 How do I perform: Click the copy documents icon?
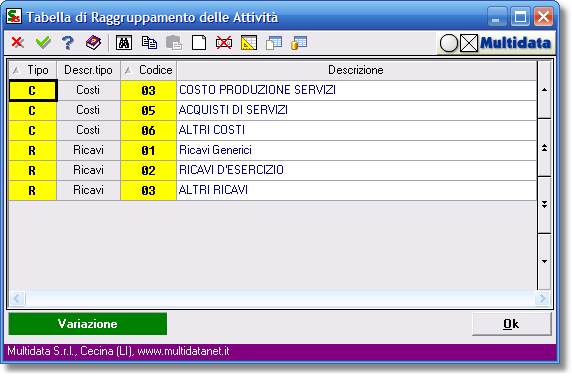149,43
